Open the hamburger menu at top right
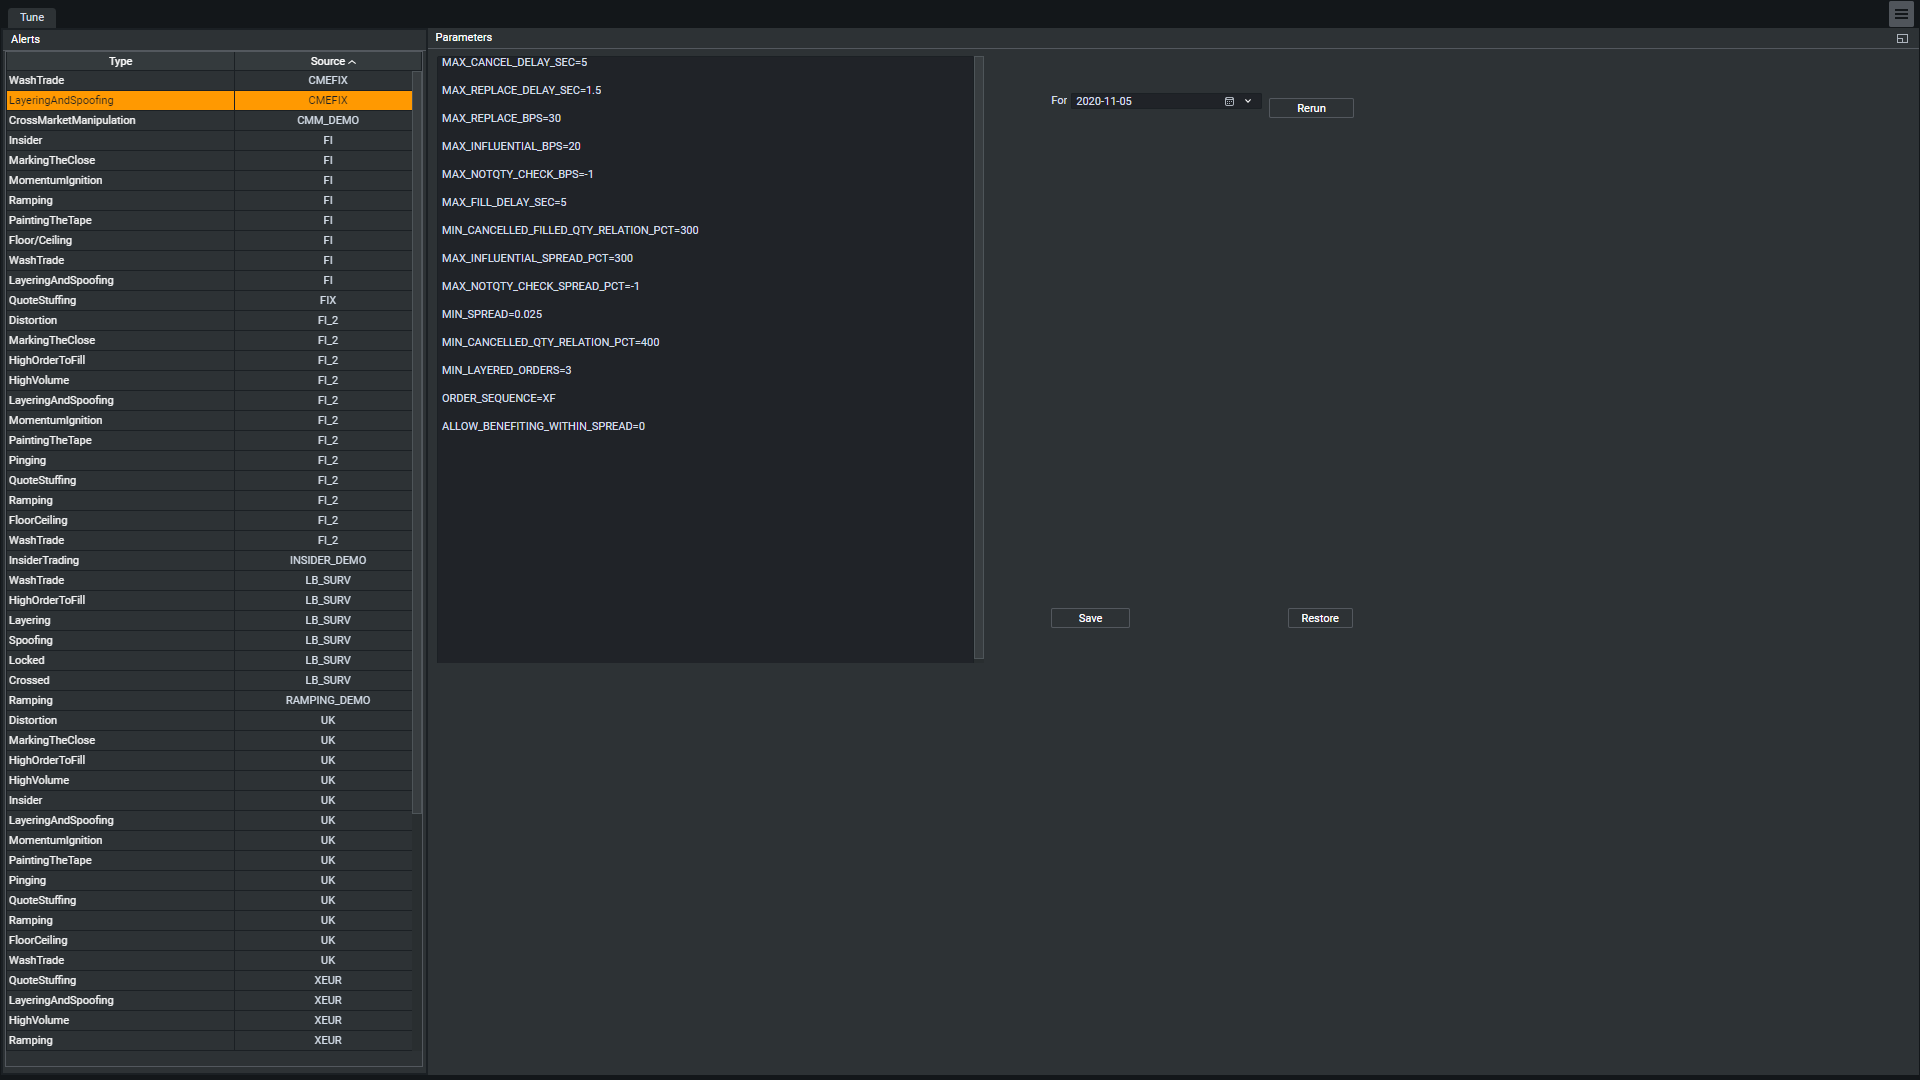The image size is (1920, 1080). (1901, 14)
